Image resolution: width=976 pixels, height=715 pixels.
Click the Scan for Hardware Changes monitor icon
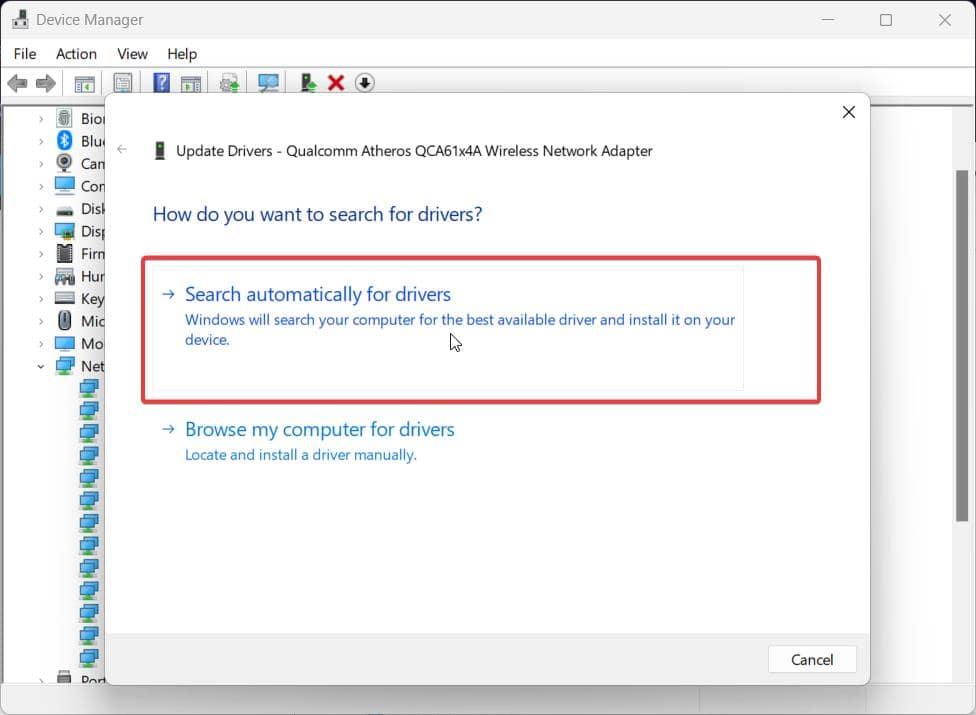268,83
